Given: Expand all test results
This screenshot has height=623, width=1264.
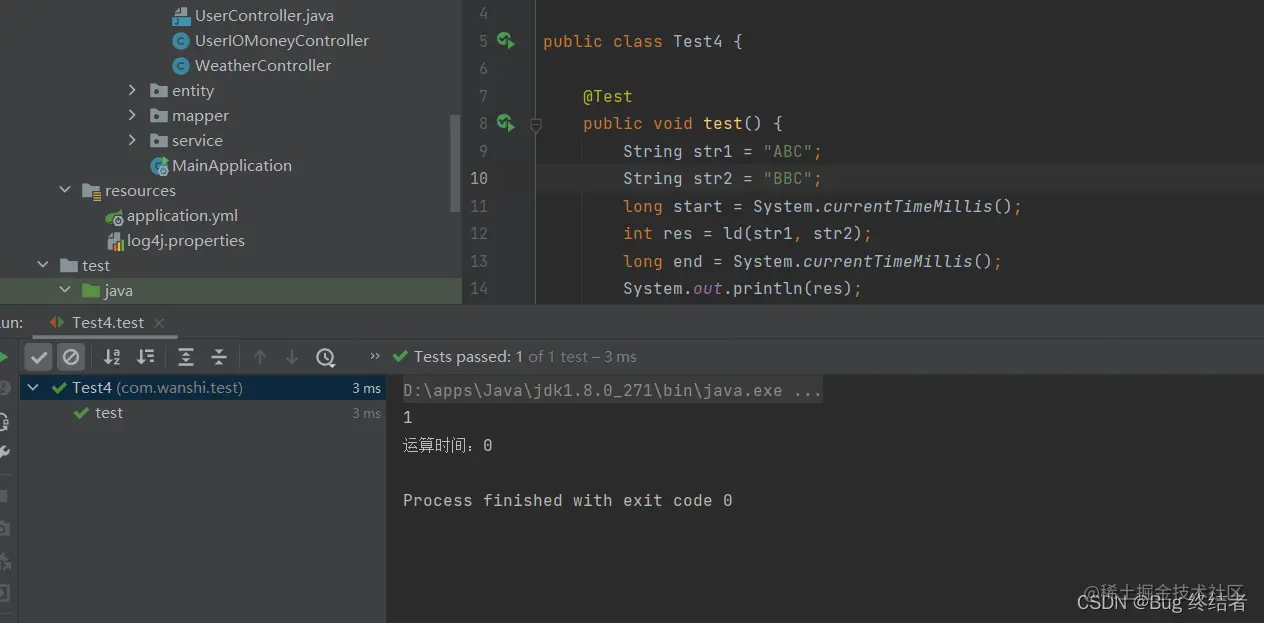Looking at the screenshot, I should [186, 357].
